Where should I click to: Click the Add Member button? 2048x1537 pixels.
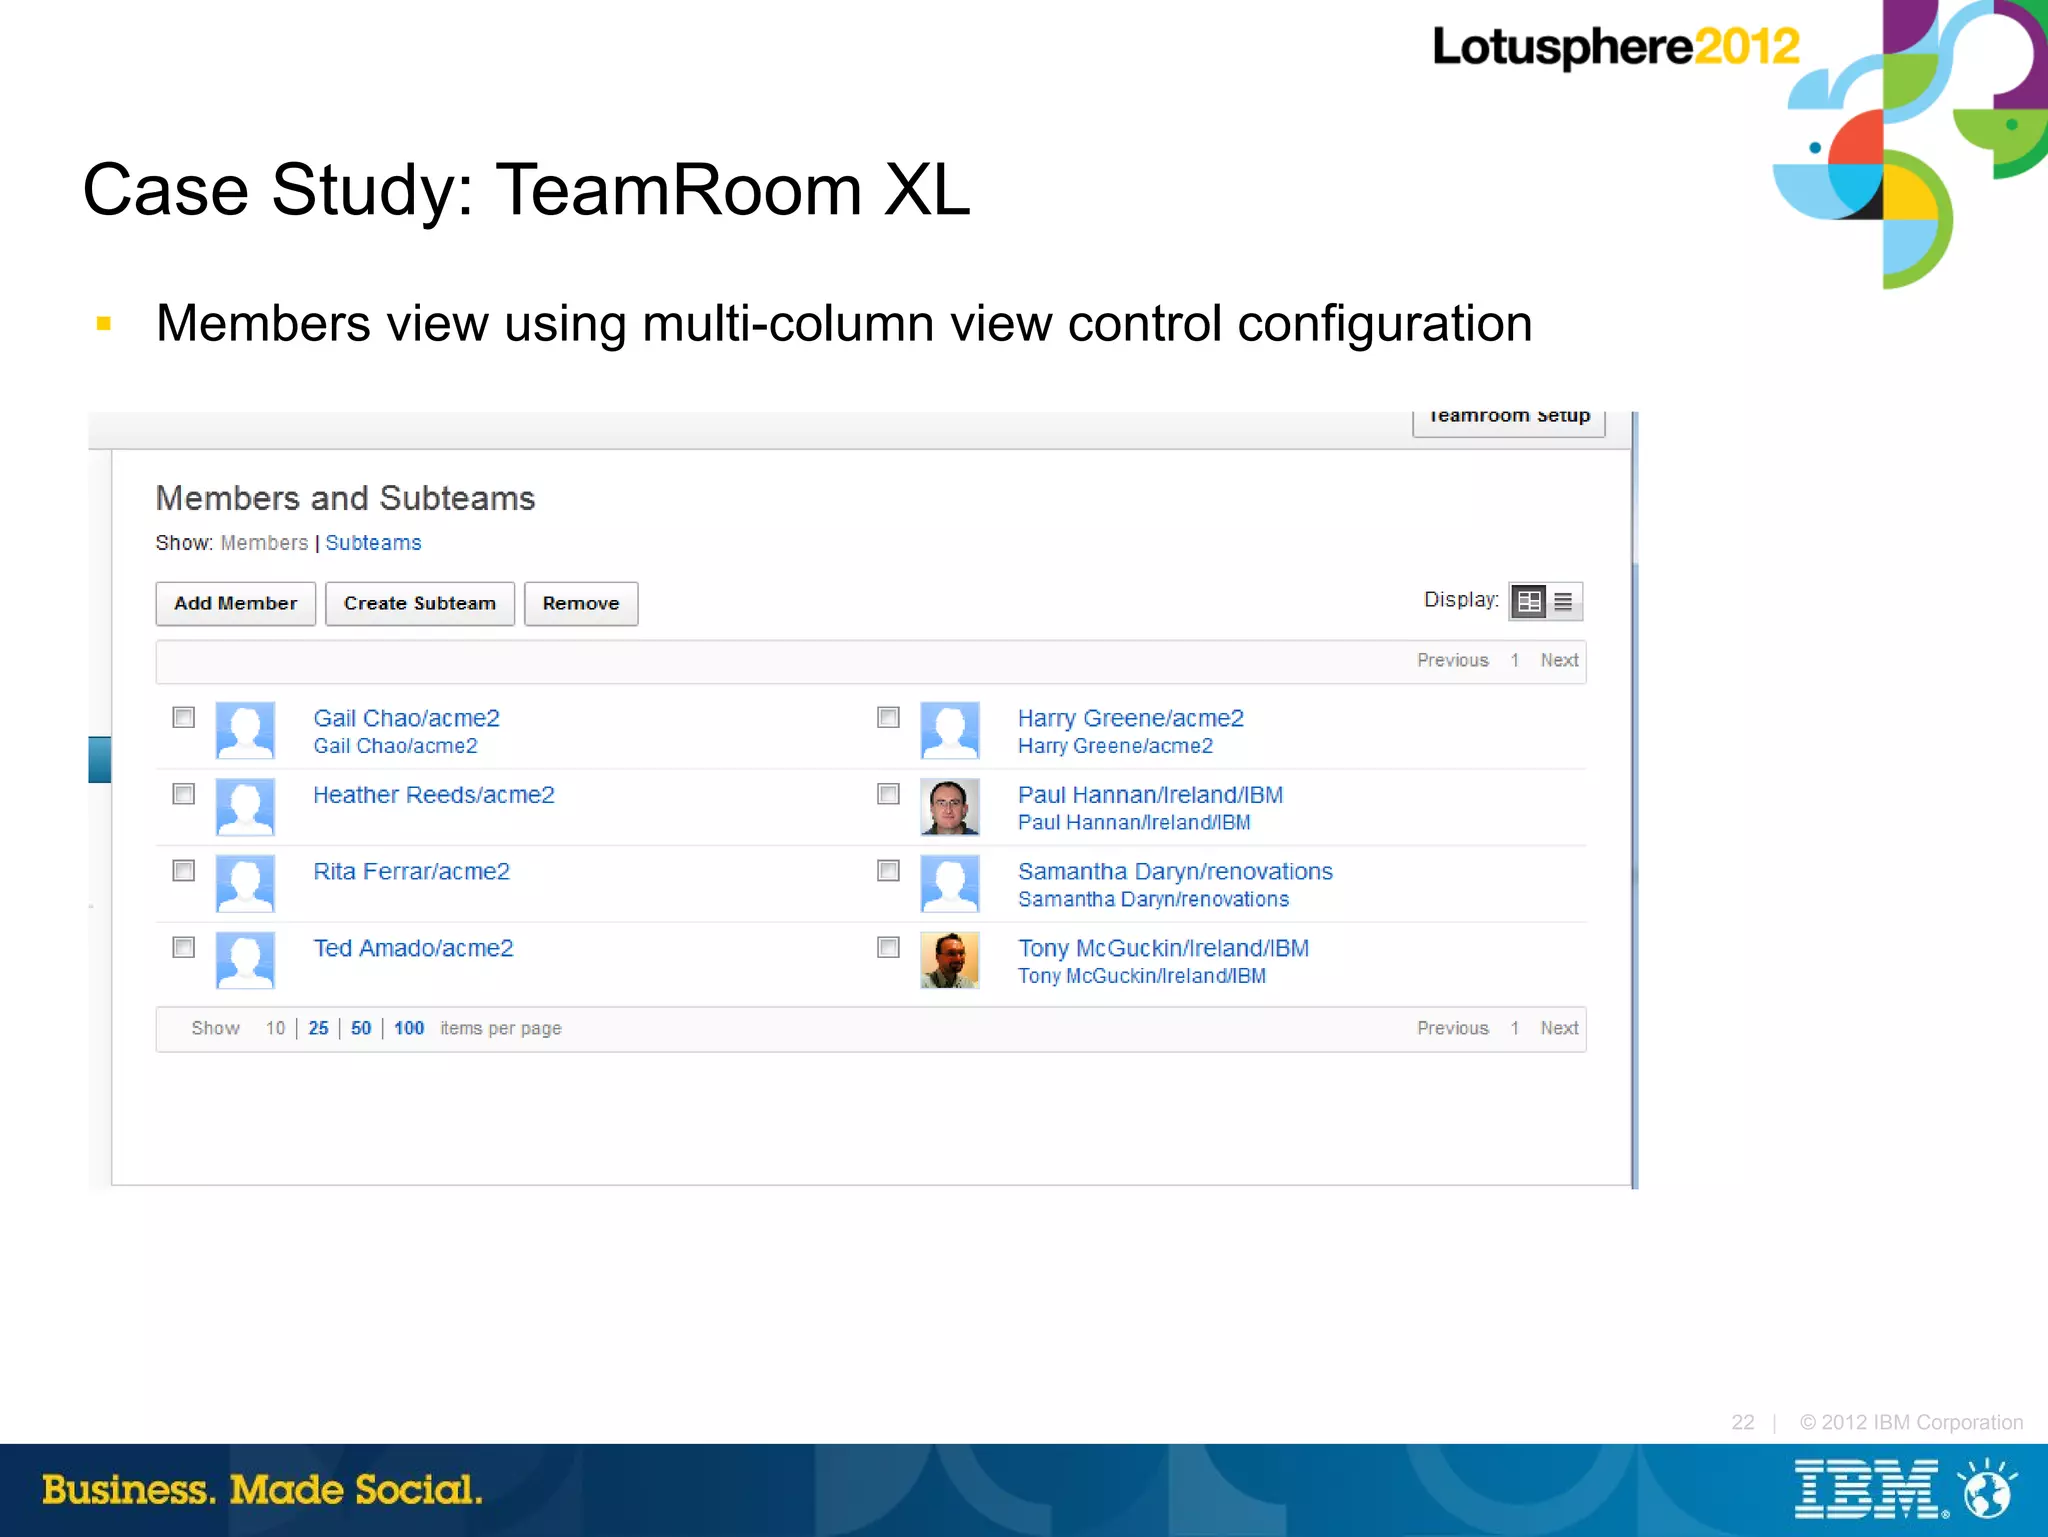236,603
